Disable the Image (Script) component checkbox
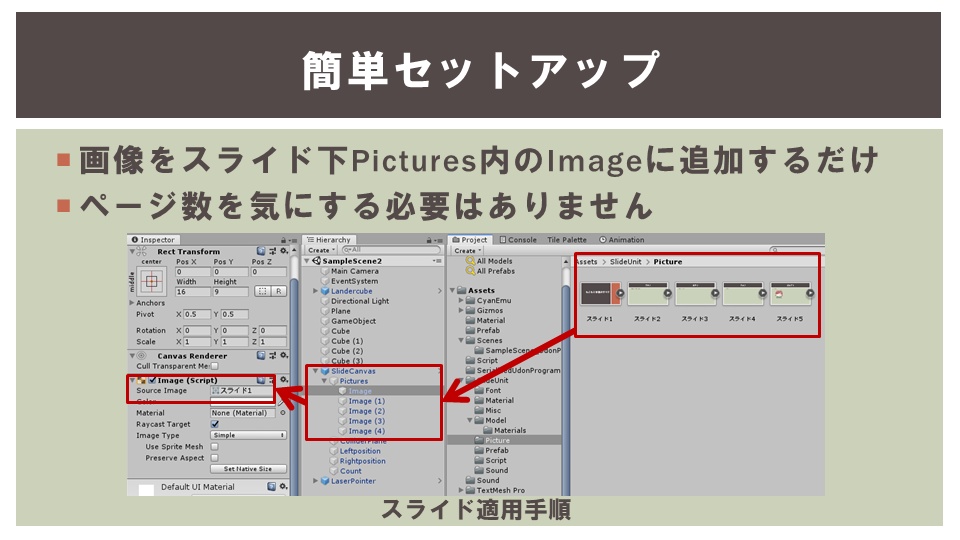Screen dimensions: 960x540 (152, 380)
